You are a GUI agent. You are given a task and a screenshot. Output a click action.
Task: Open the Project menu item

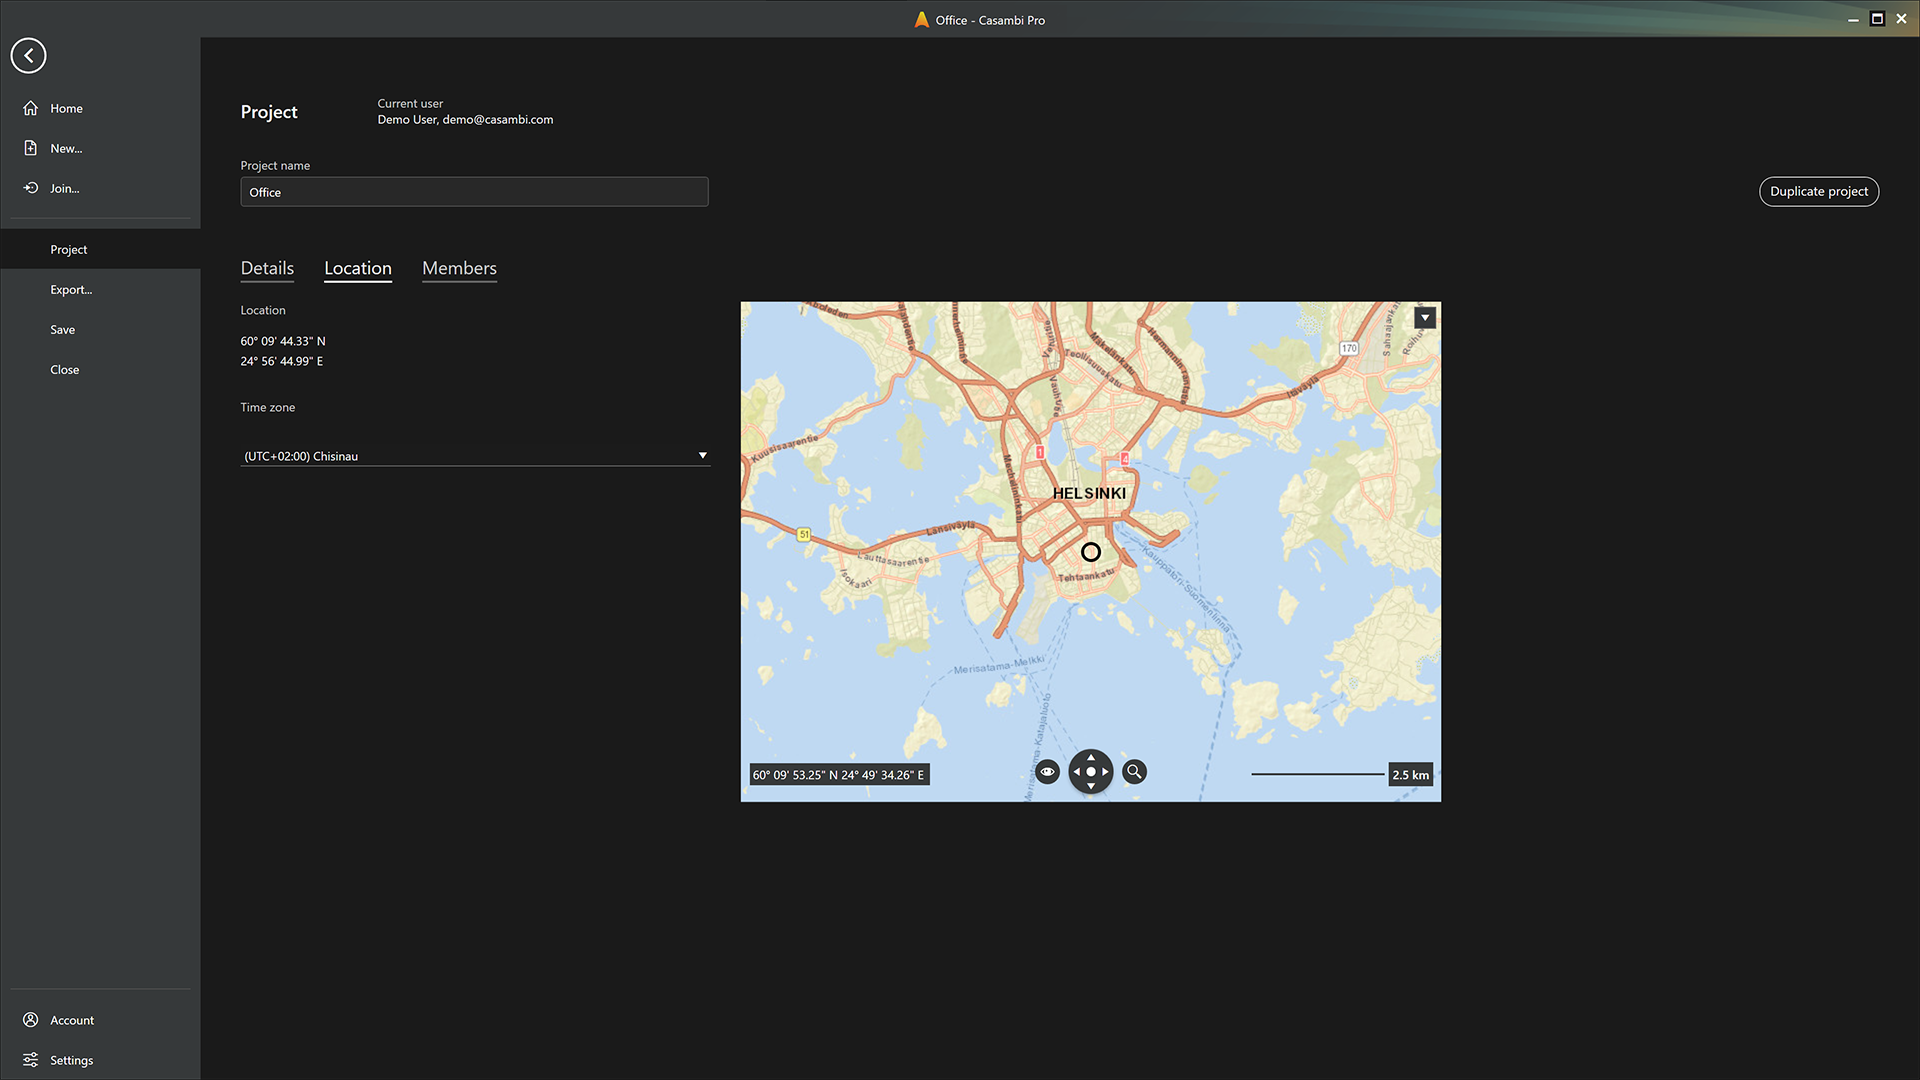coord(100,249)
